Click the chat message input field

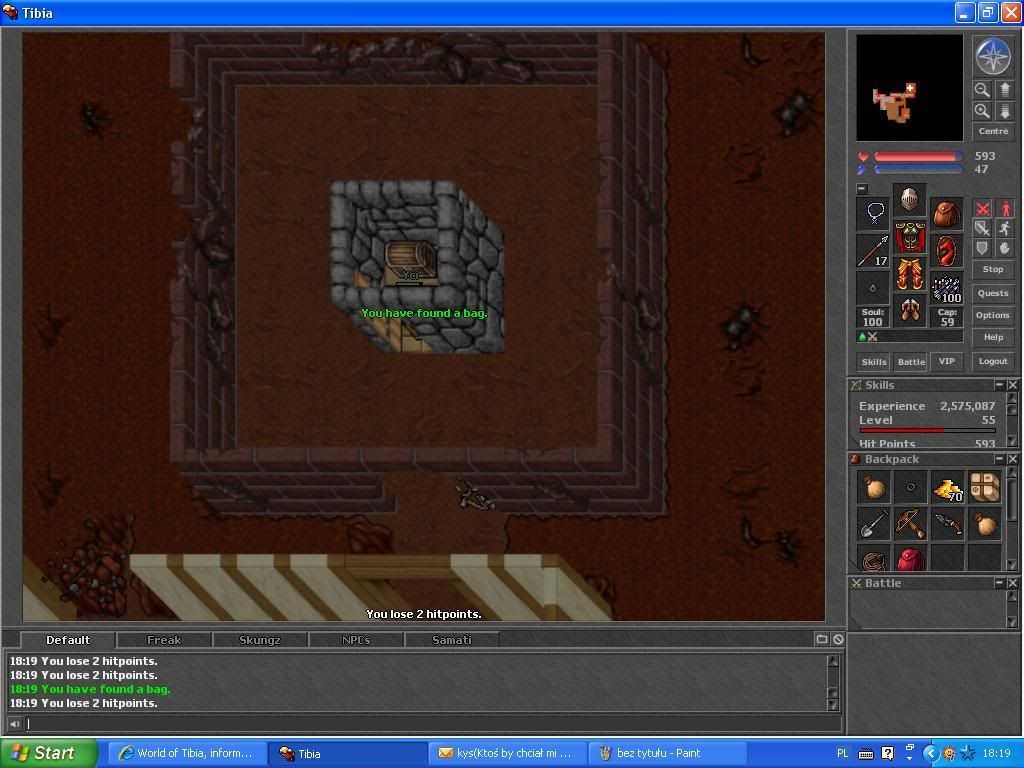[x=433, y=724]
